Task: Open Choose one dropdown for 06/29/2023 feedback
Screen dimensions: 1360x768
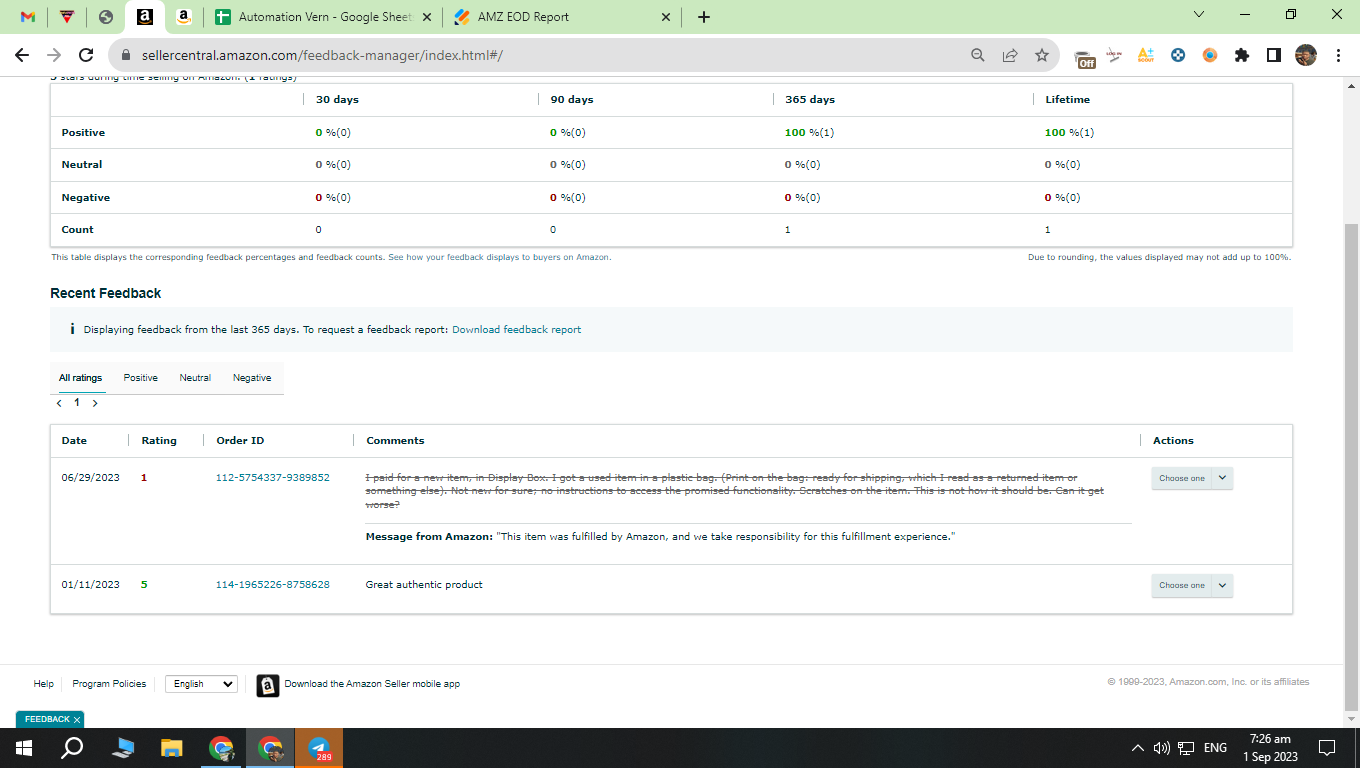Action: click(1192, 478)
